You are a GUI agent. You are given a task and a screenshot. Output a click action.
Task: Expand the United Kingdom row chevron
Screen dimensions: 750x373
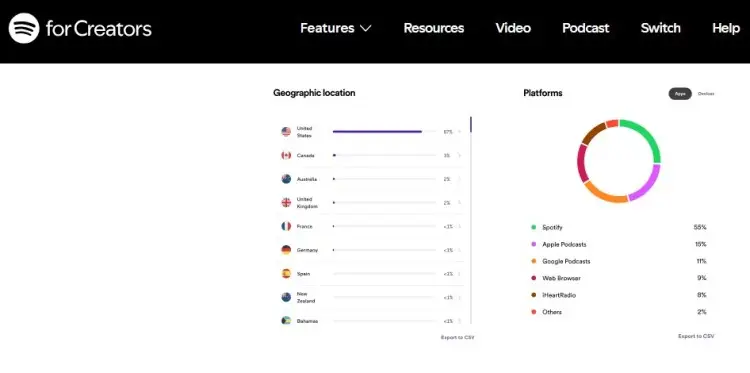pyautogui.click(x=459, y=203)
